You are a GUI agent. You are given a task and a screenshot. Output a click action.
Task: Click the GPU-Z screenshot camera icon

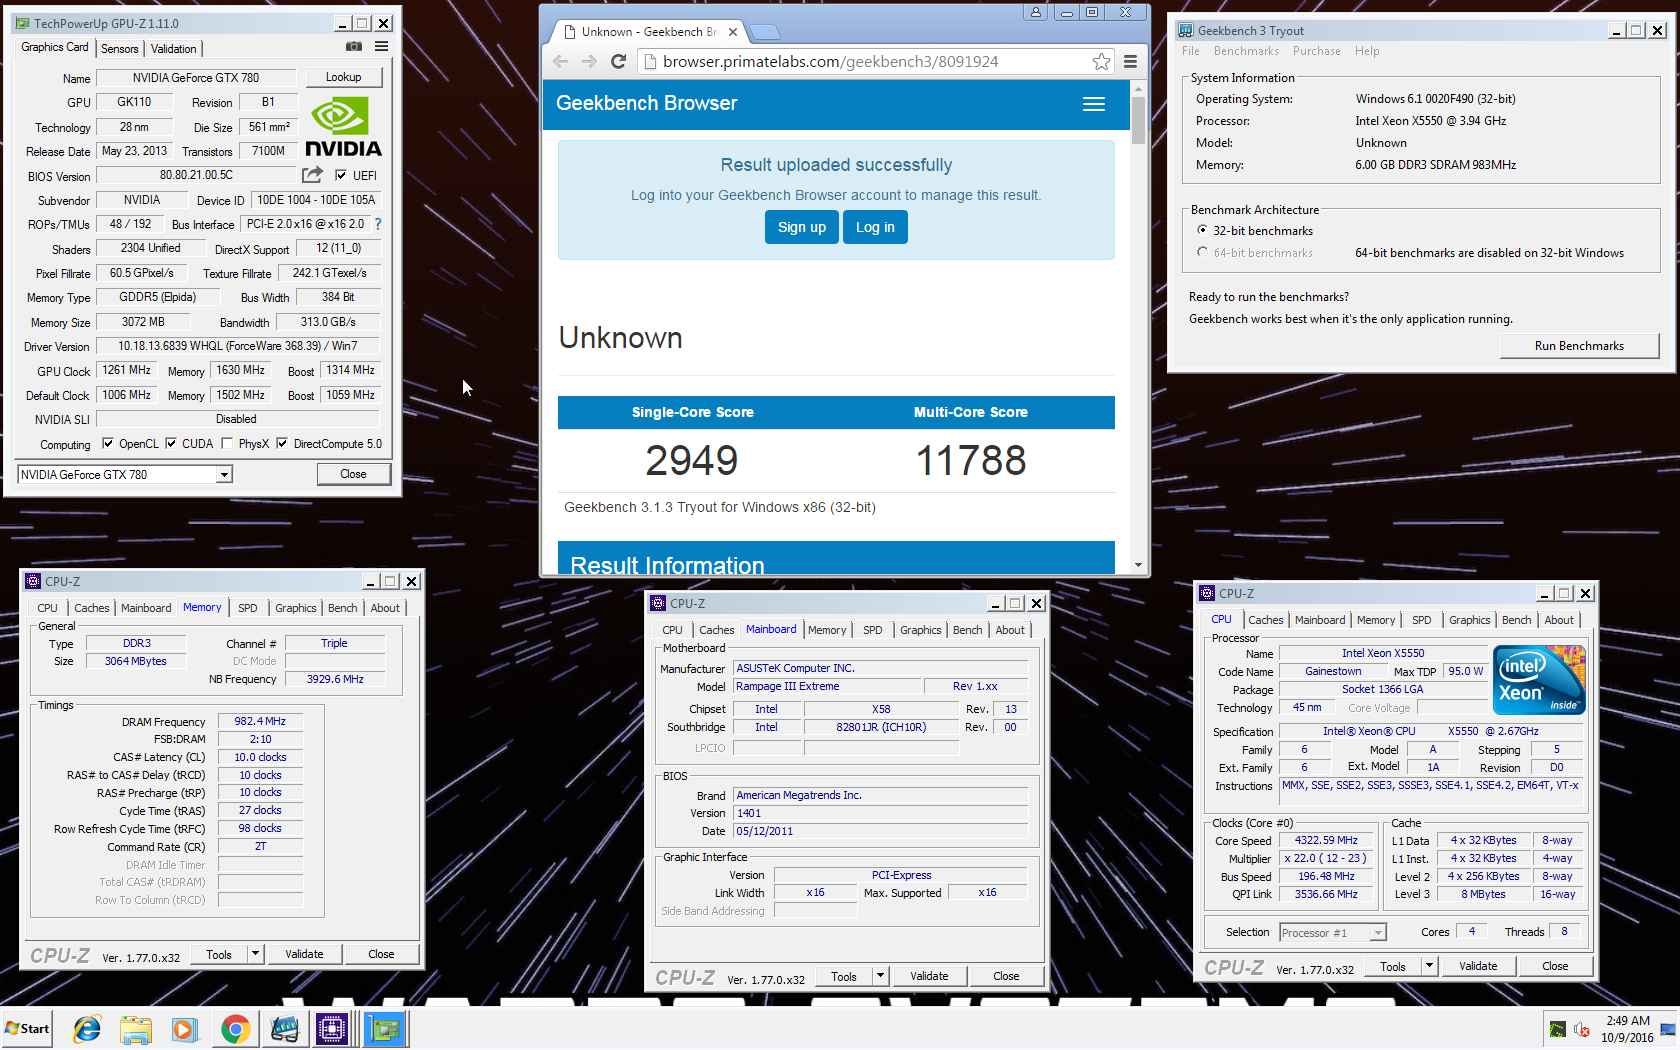click(354, 46)
